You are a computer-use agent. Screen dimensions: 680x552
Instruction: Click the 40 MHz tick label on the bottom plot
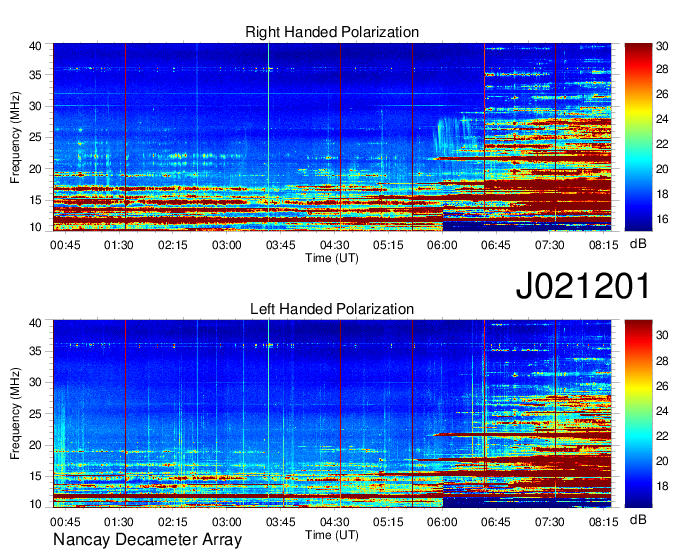pyautogui.click(x=35, y=323)
